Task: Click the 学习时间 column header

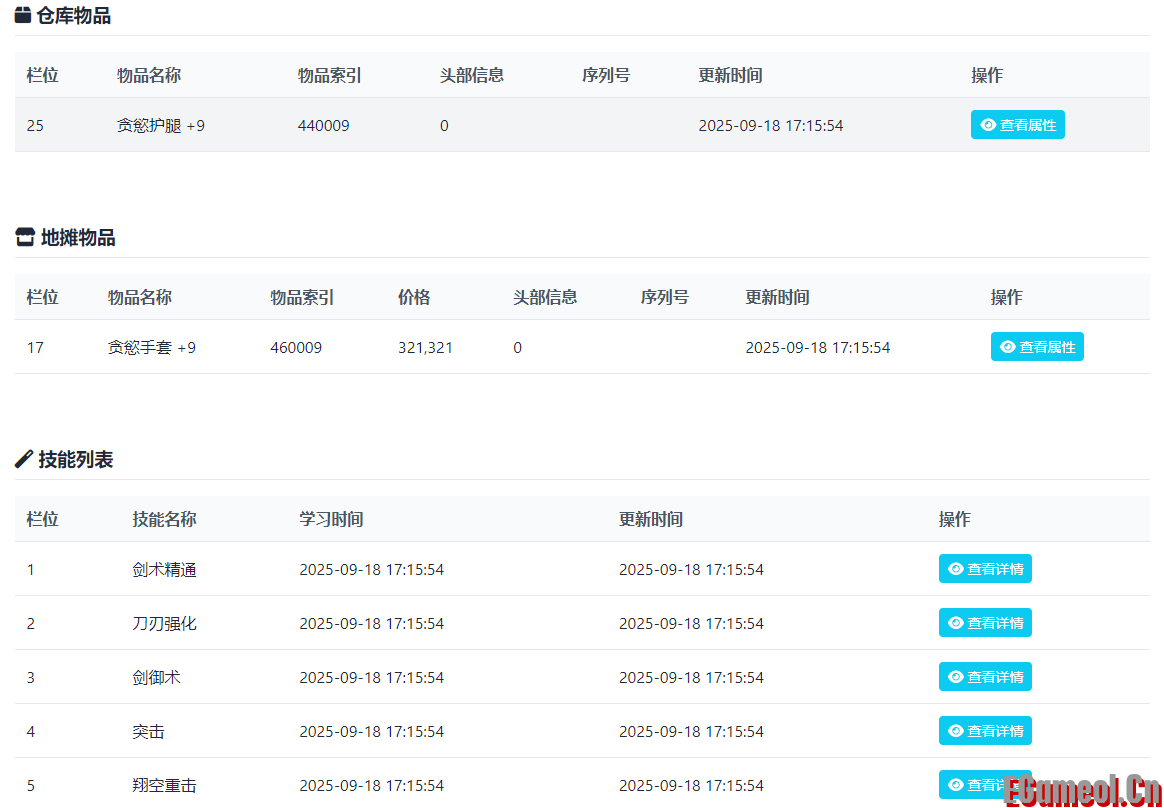Action: click(x=331, y=520)
